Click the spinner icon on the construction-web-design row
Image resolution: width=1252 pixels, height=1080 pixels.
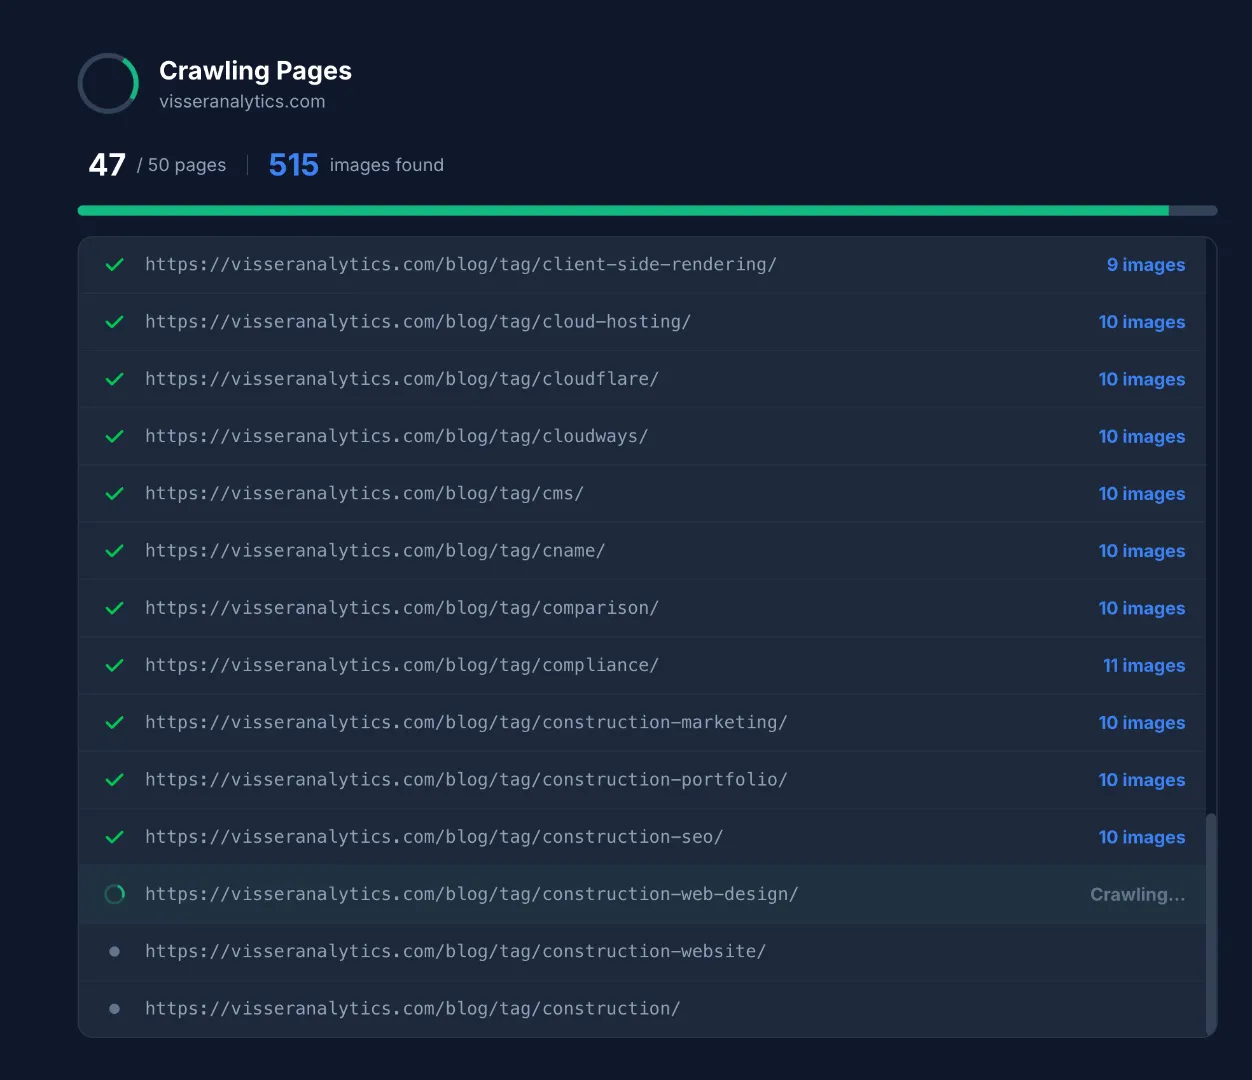coord(113,894)
